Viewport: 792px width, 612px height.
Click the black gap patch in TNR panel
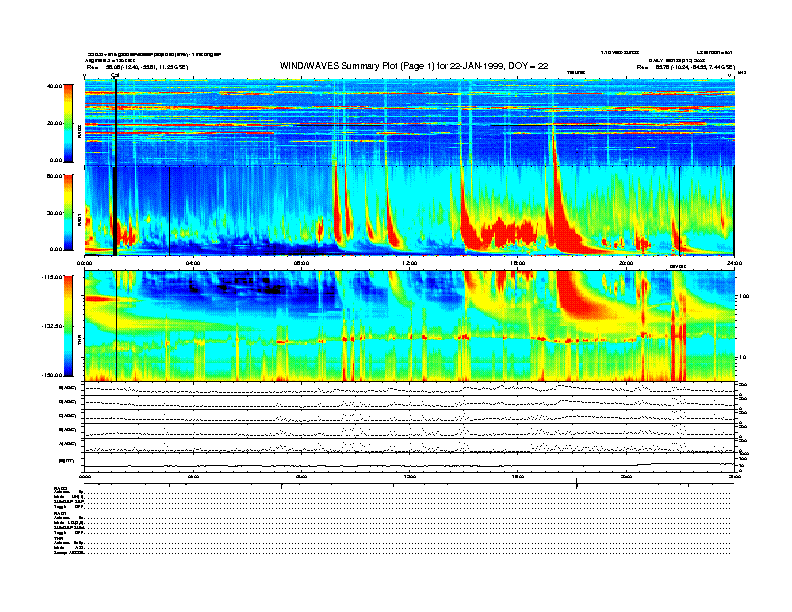tap(274, 290)
